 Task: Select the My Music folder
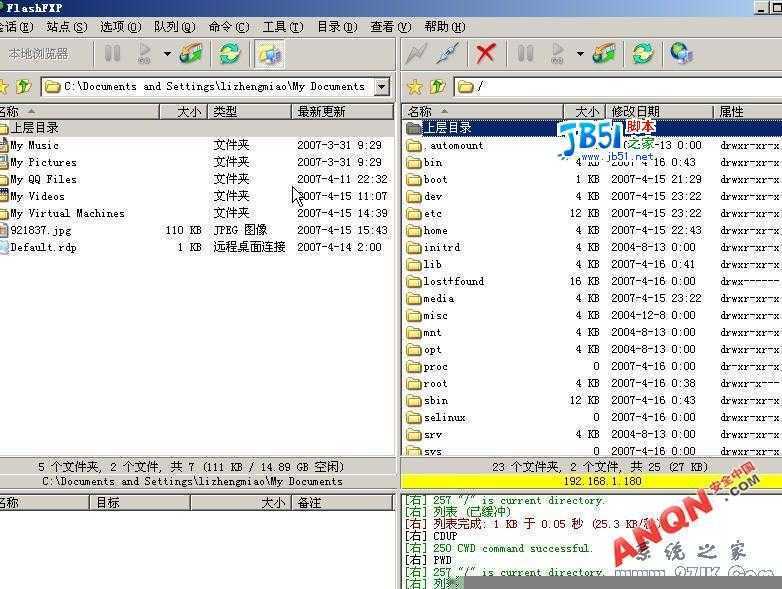tap(34, 145)
